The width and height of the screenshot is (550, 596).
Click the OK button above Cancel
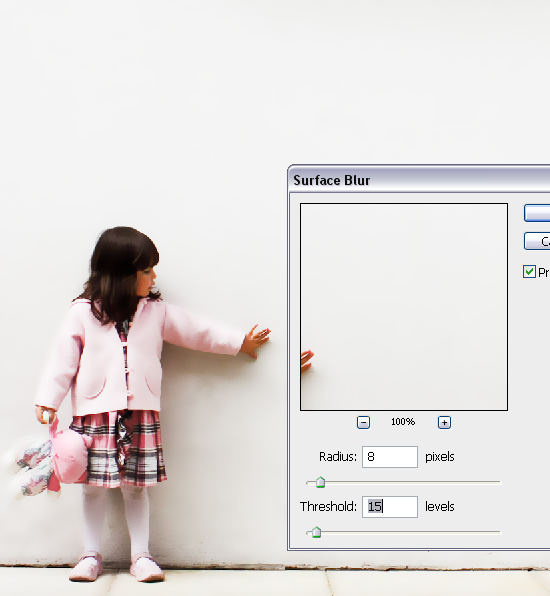[x=537, y=213]
